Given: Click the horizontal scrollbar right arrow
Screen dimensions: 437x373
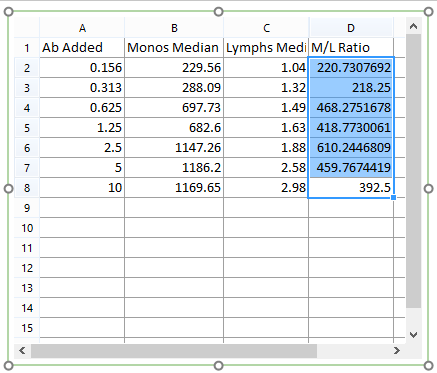Looking at the screenshot, I should (x=397, y=350).
